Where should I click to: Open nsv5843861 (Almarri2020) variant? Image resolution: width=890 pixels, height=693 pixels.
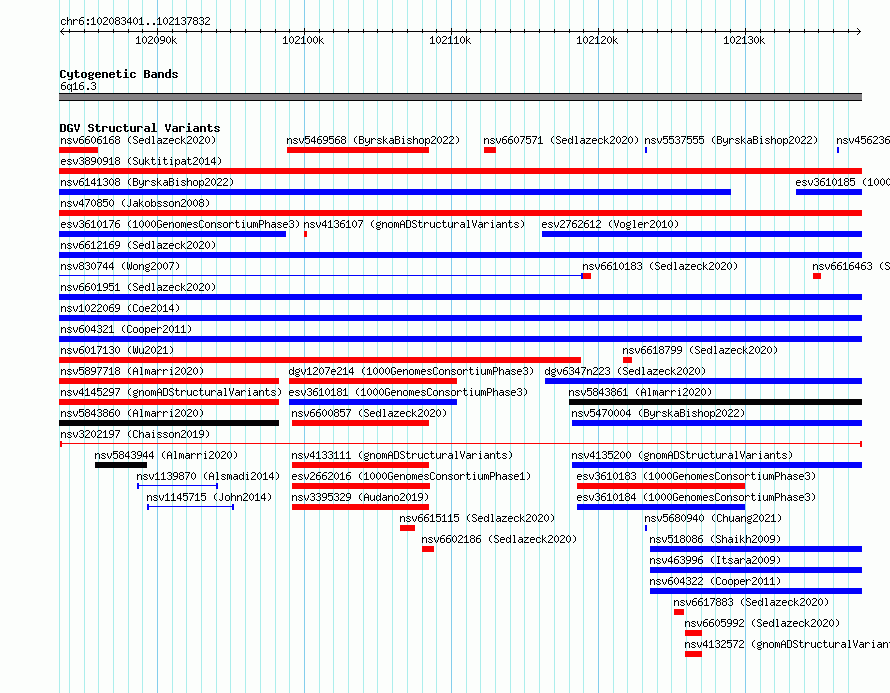coord(640,392)
